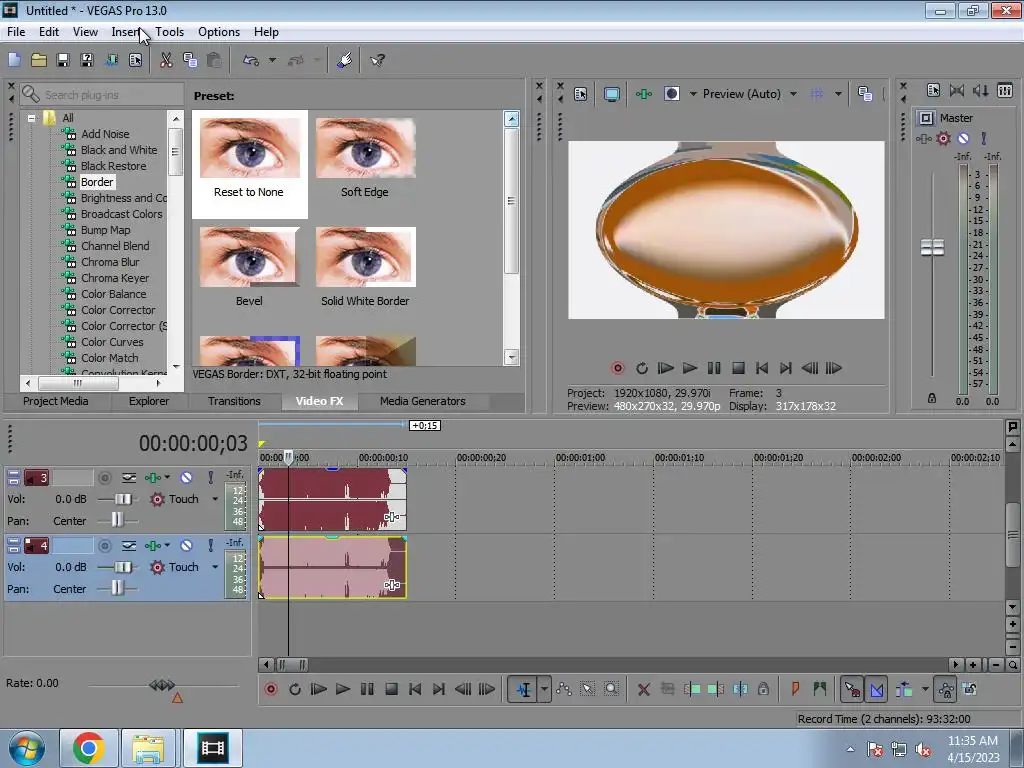The height and width of the screenshot is (768, 1024).
Task: Click Stop in the timeline transport
Action: [392, 689]
